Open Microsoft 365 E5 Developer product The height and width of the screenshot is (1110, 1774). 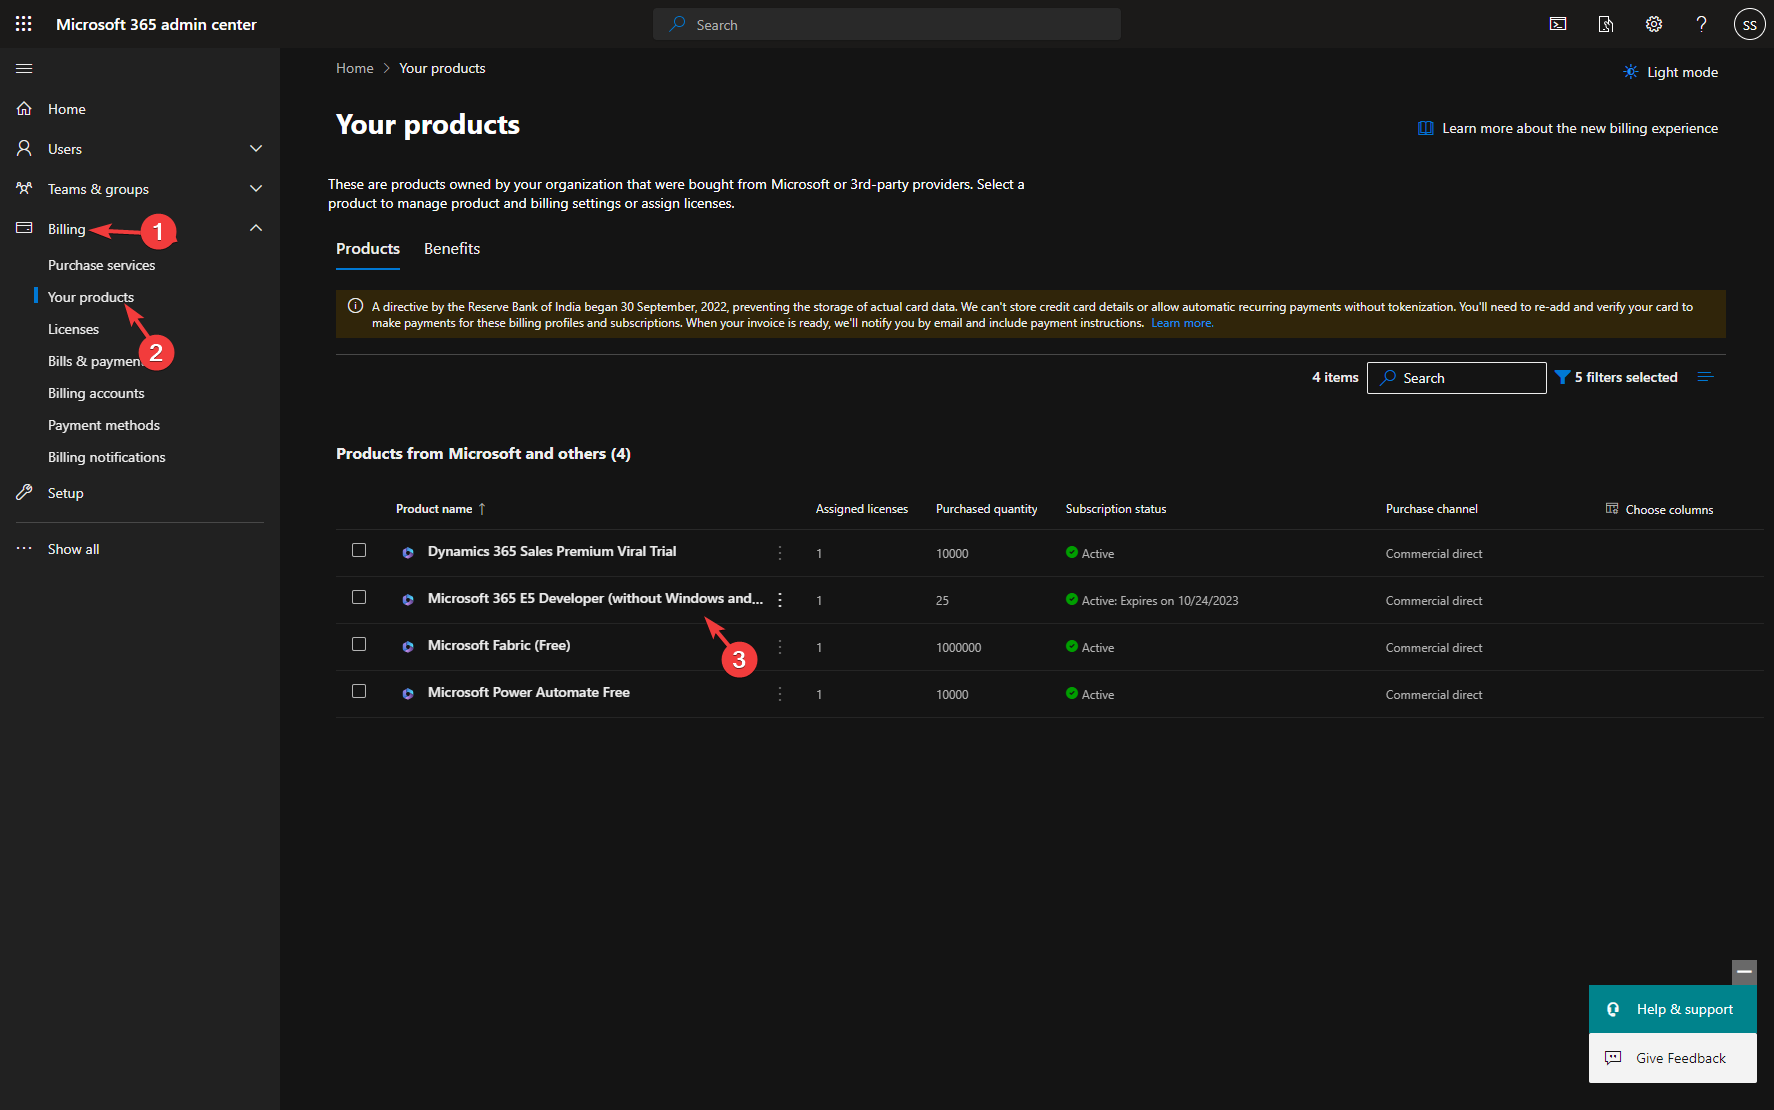point(595,598)
